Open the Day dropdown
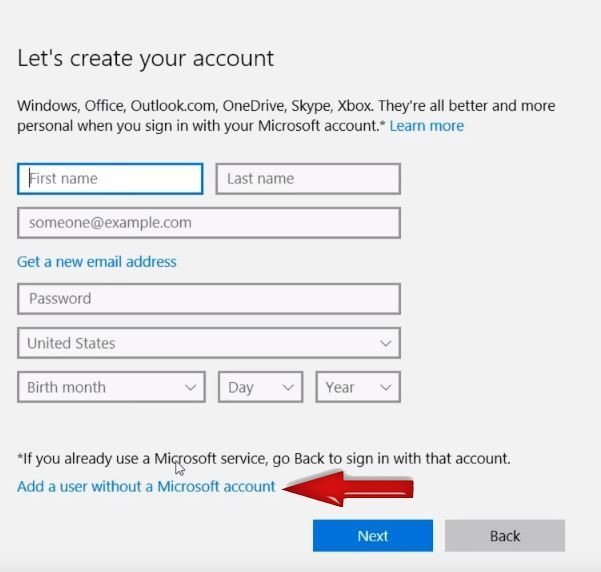601x572 pixels. tap(261, 387)
